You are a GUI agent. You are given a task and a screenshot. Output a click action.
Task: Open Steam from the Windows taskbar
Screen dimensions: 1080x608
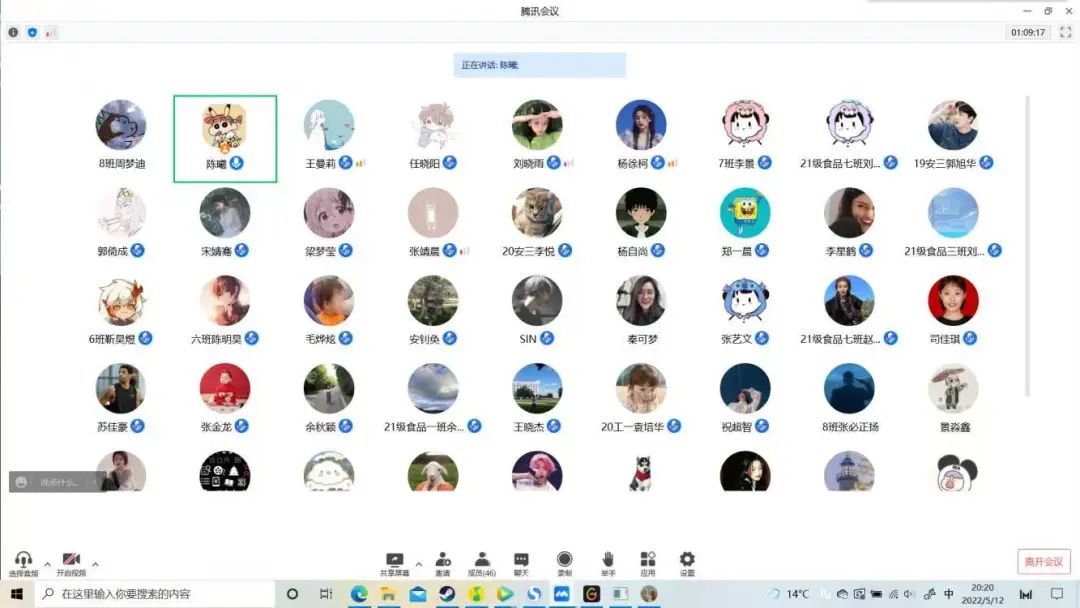[x=446, y=594]
